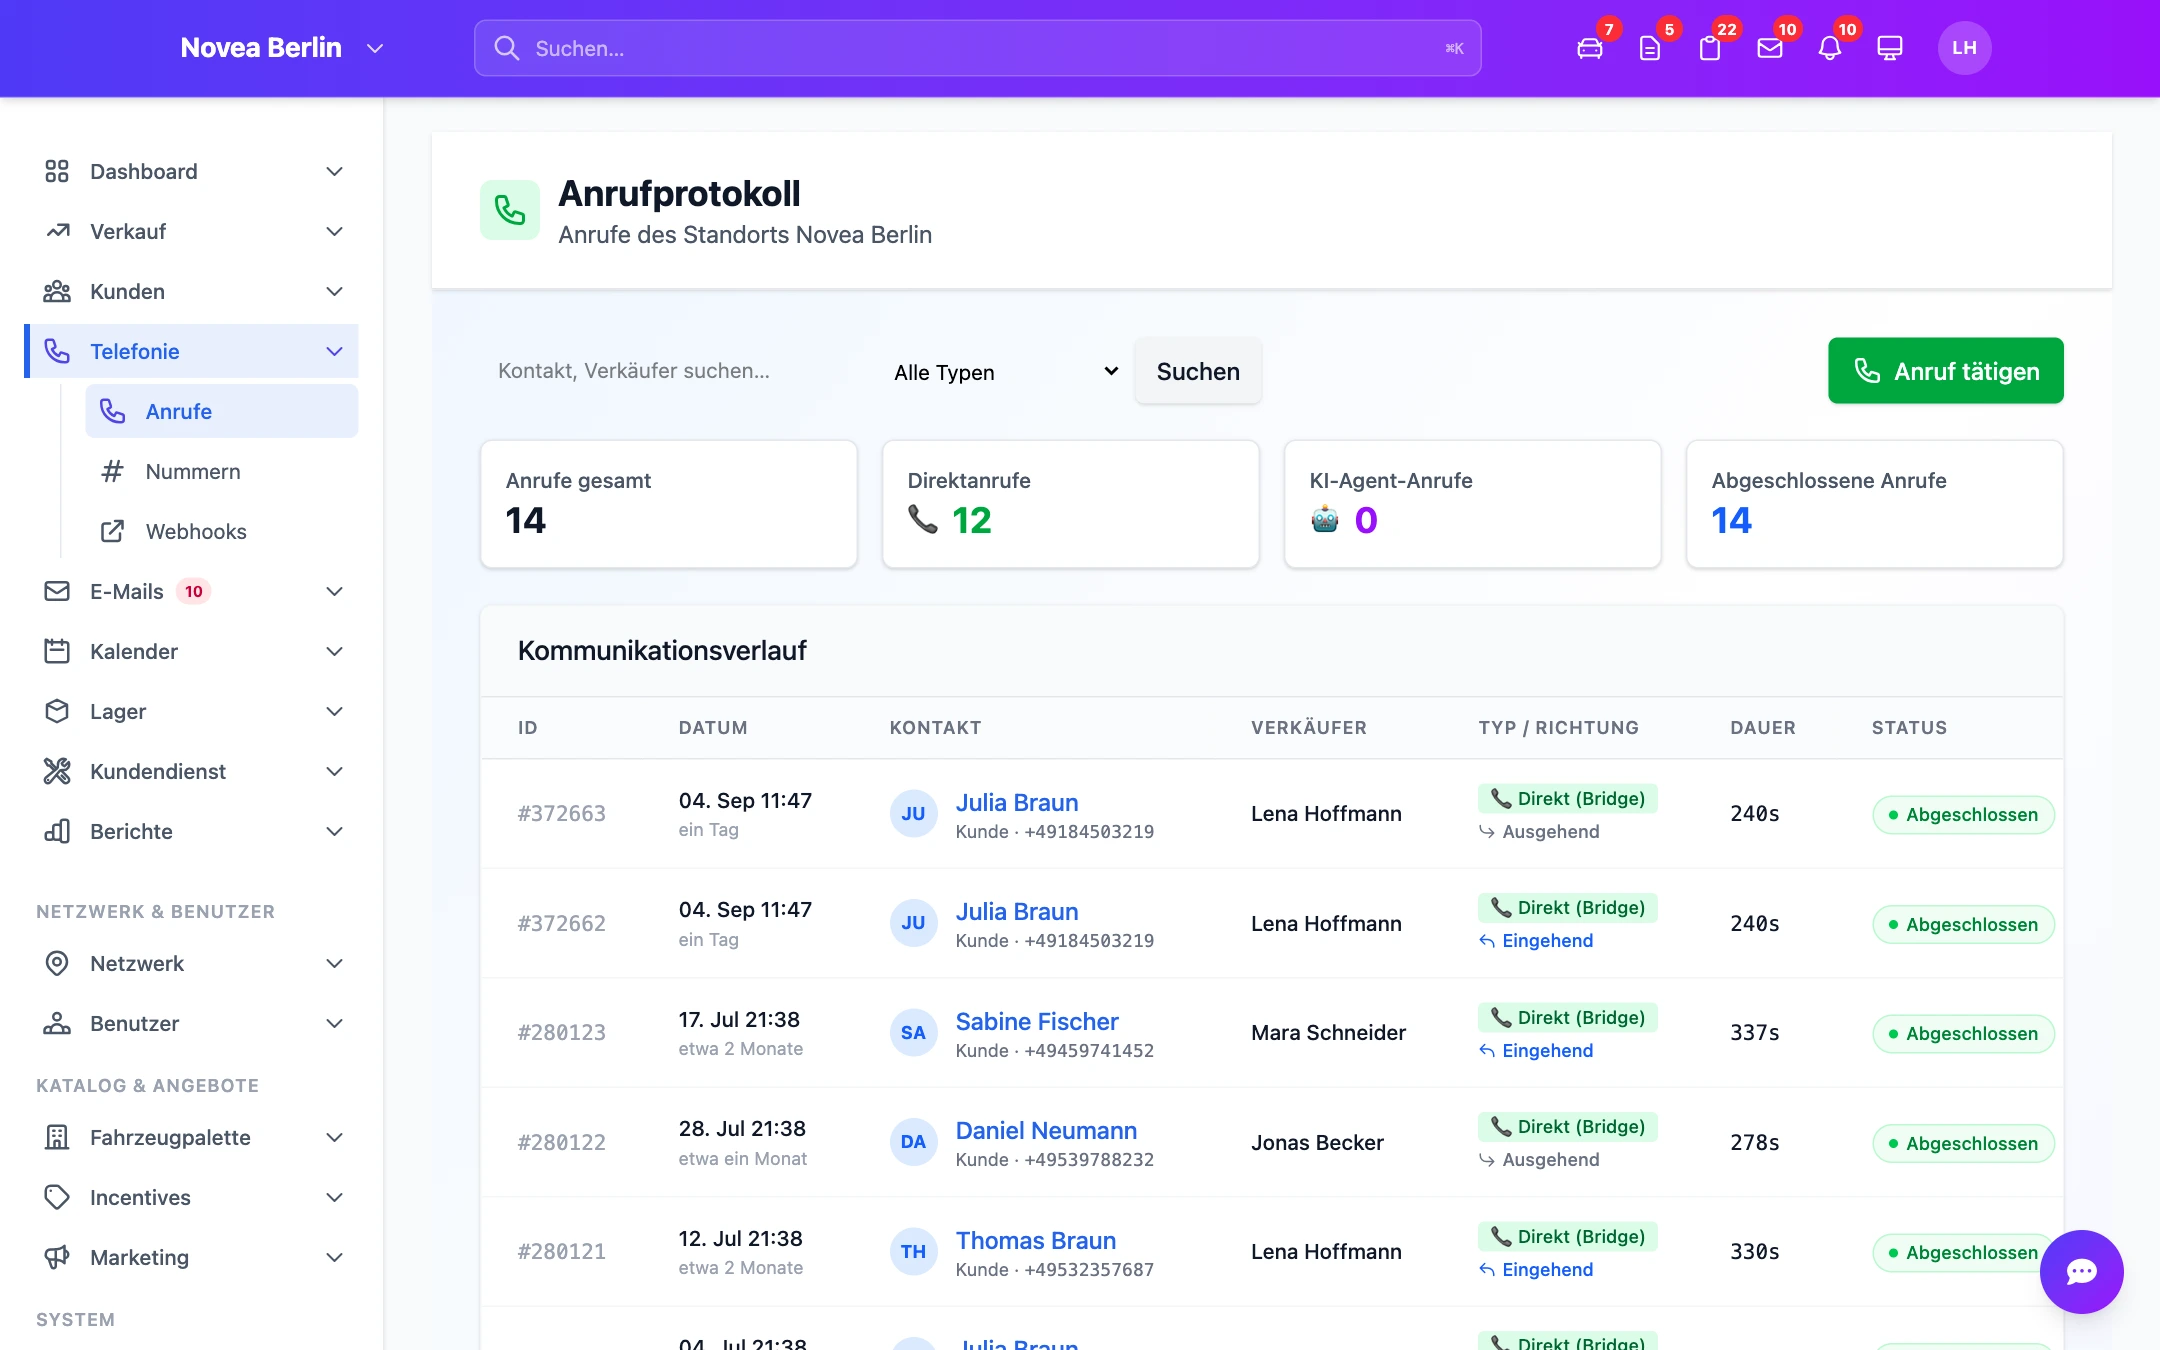Viewport: 2160px width, 1350px height.
Task: Open the mail icon in the top bar
Action: [x=1770, y=48]
